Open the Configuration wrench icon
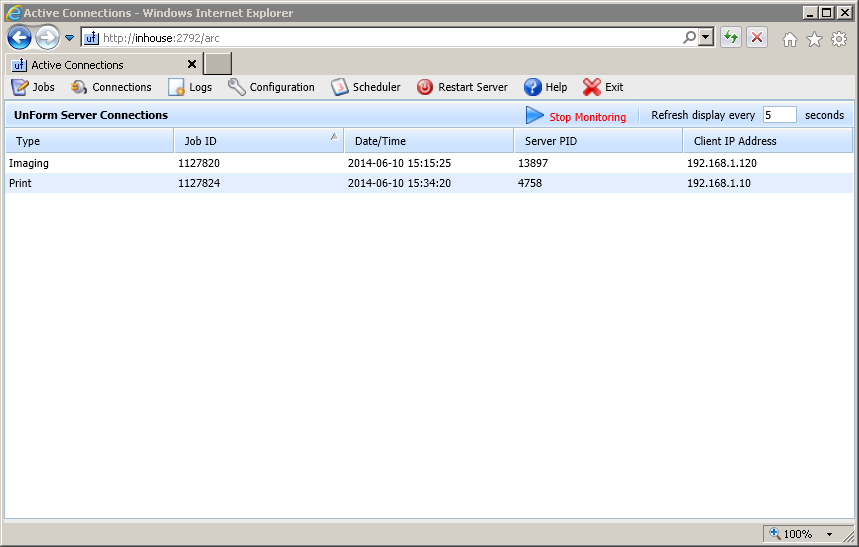This screenshot has height=547, width=859. click(236, 87)
